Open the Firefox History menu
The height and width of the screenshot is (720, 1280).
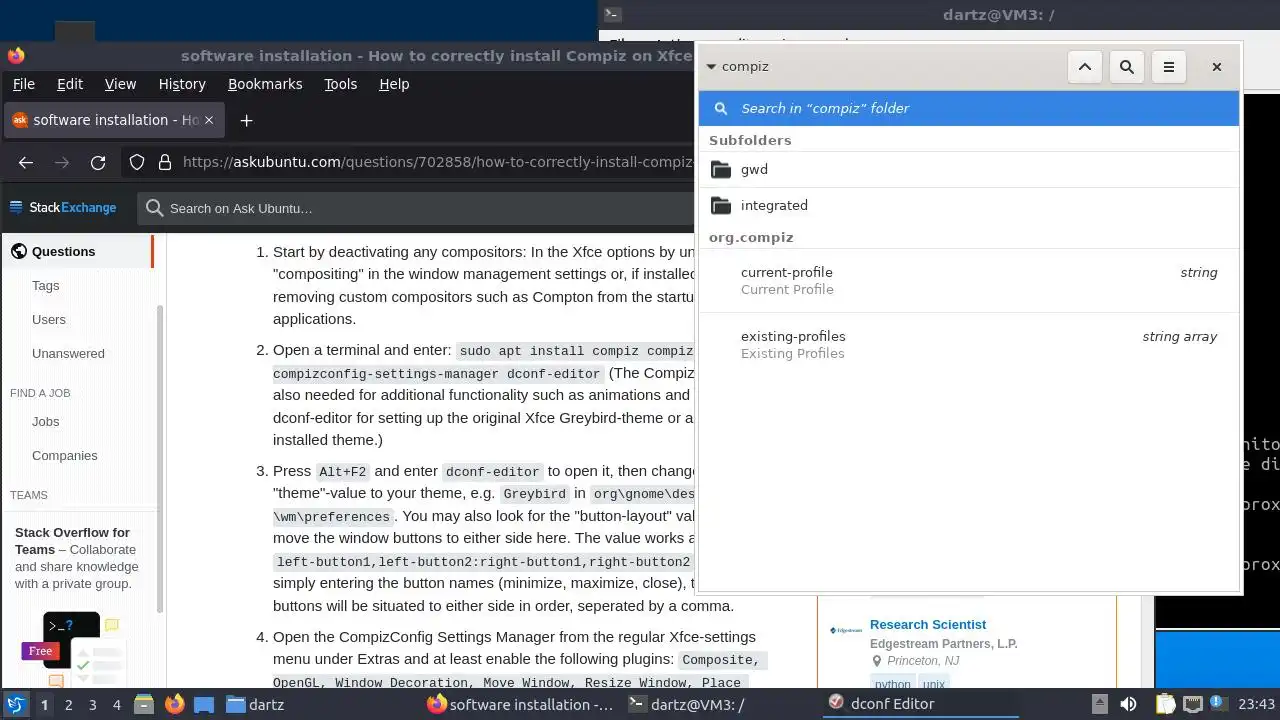point(182,84)
